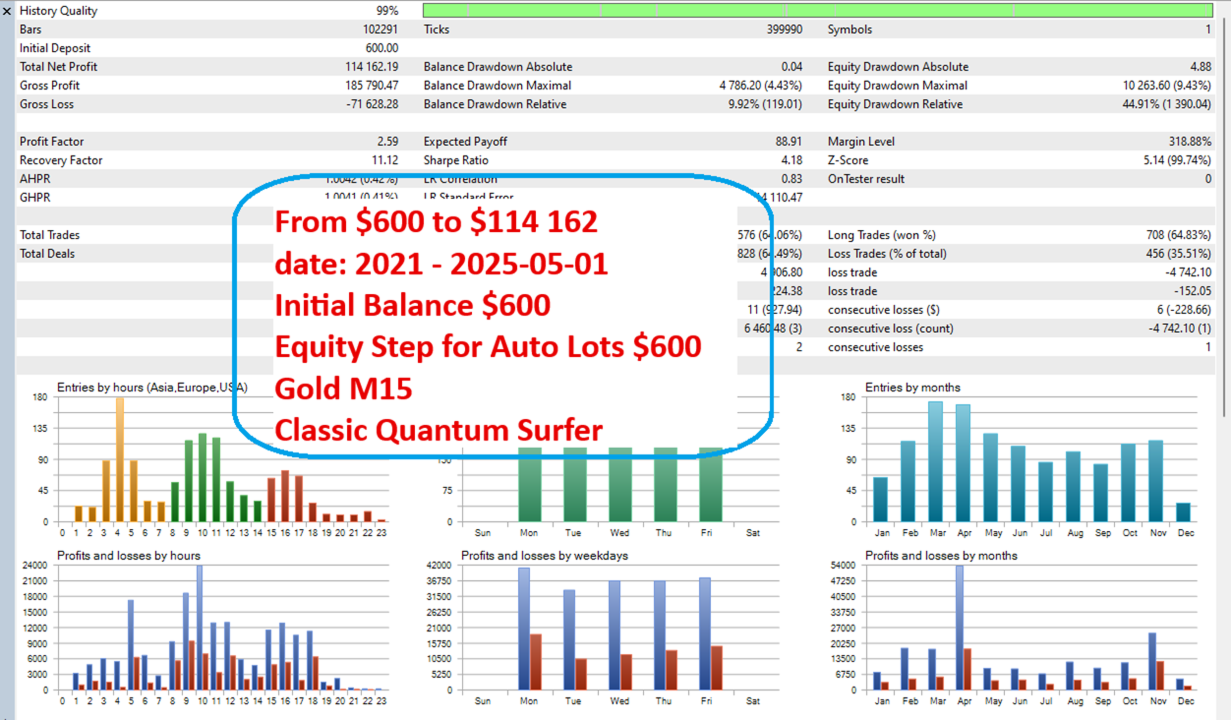Click the Mar bar in Entries by months
This screenshot has width=1231, height=720.
point(935,461)
